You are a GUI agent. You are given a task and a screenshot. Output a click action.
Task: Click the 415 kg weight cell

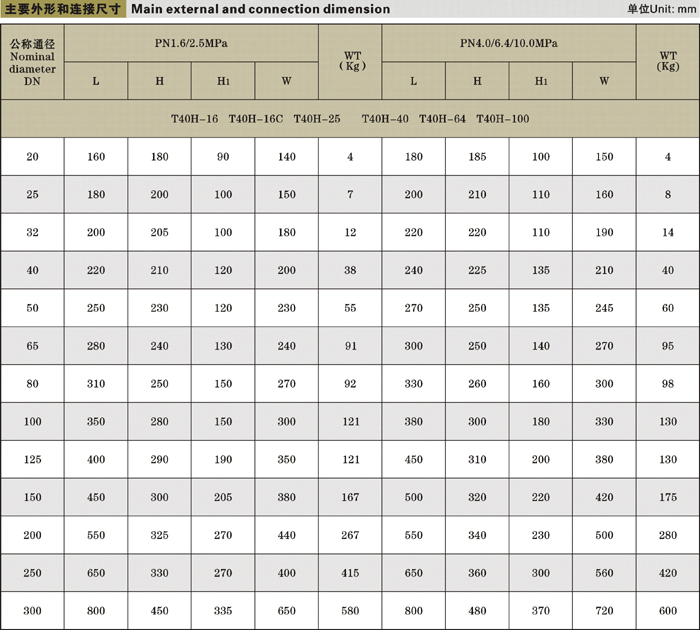[350, 573]
